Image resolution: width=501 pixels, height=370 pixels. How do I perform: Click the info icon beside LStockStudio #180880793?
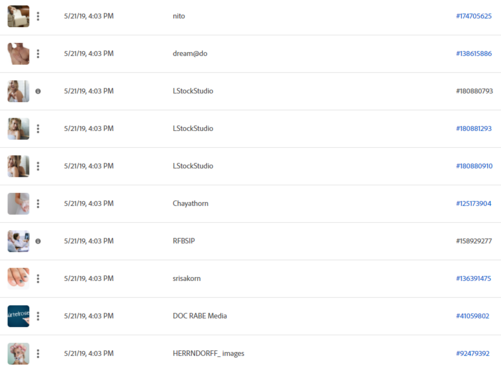(x=38, y=91)
